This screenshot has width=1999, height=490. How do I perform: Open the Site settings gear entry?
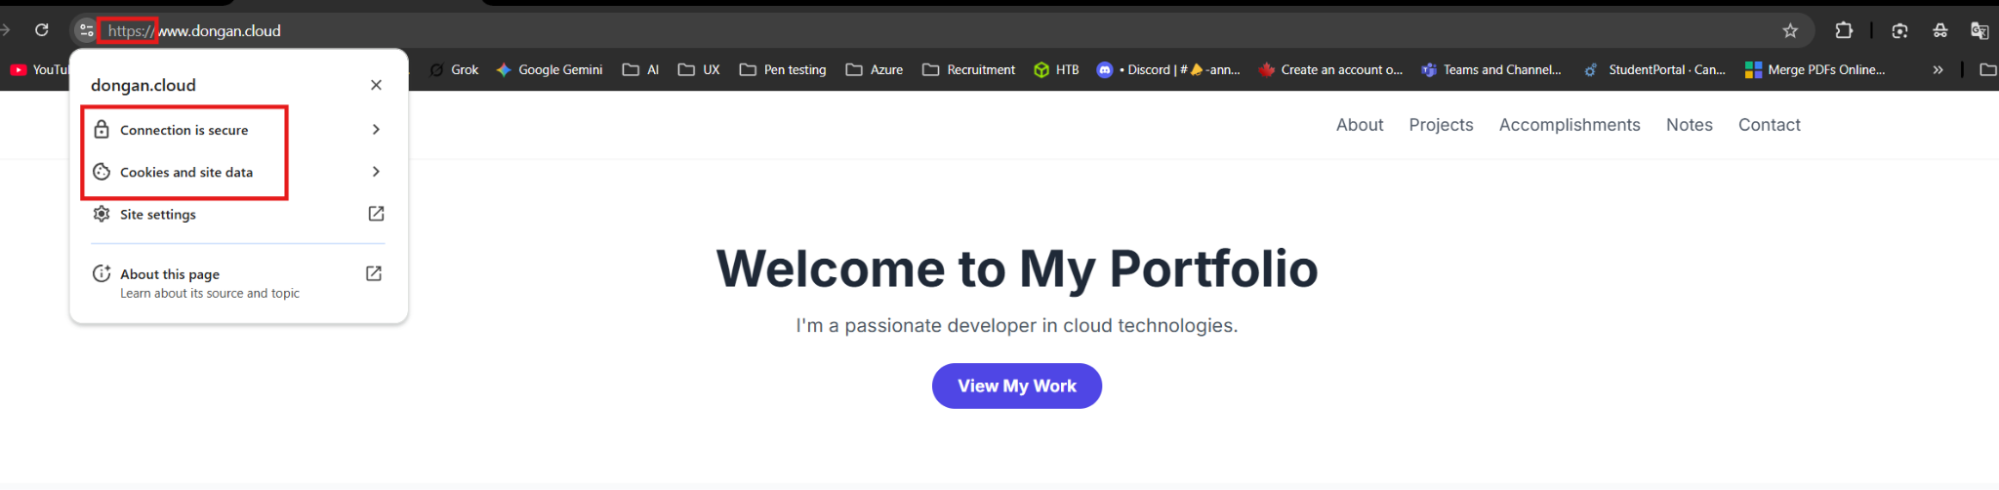click(158, 214)
